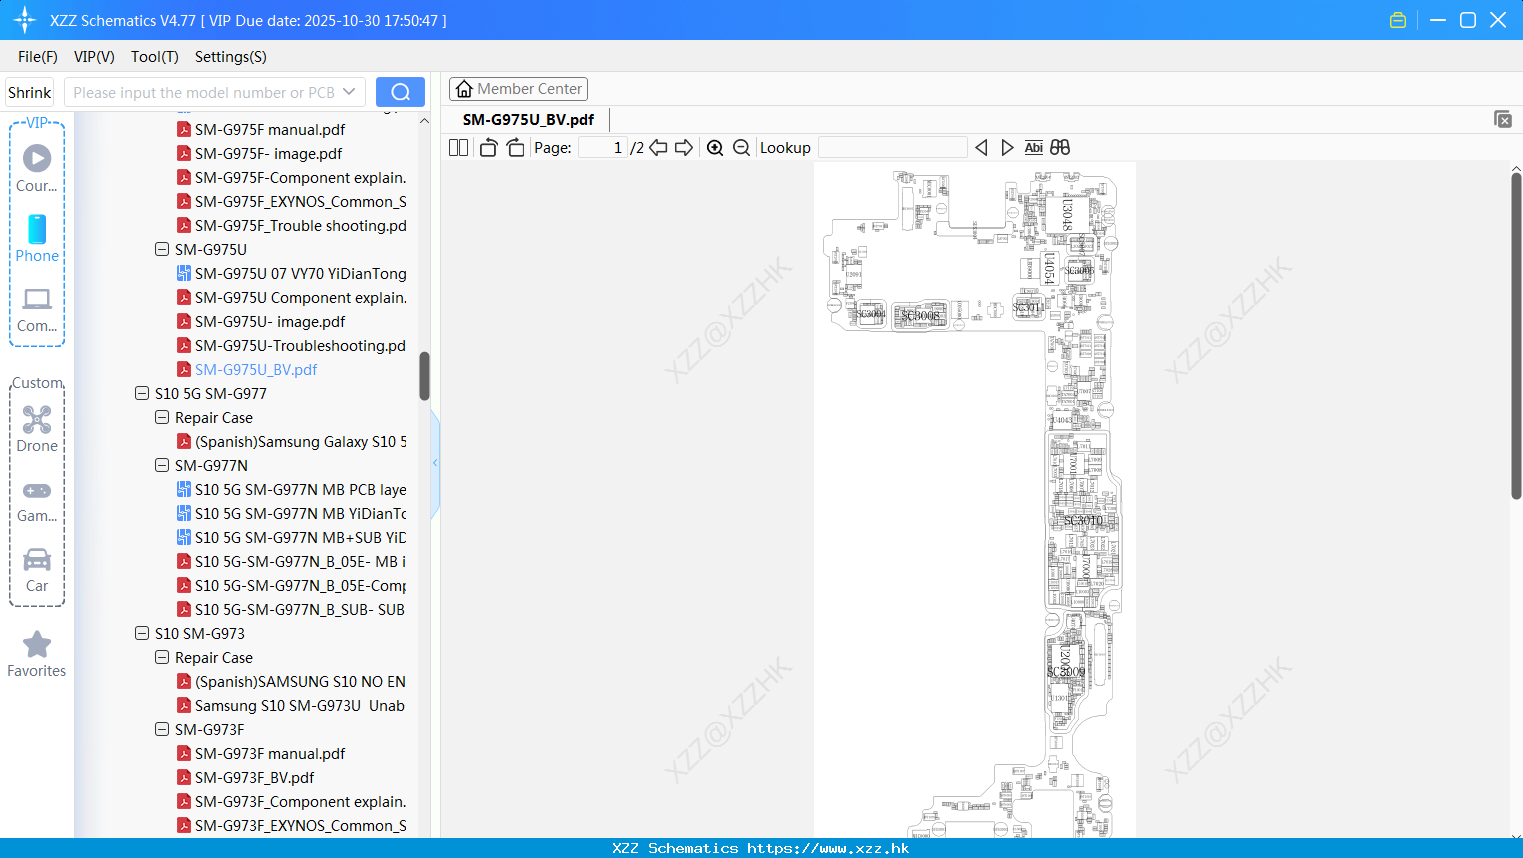Click the Shrink button
Screen dimensions: 1523x858
(x=29, y=92)
